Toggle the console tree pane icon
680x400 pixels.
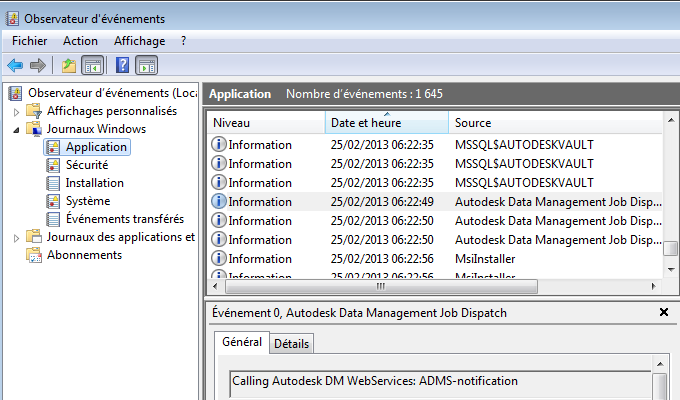[x=91, y=66]
